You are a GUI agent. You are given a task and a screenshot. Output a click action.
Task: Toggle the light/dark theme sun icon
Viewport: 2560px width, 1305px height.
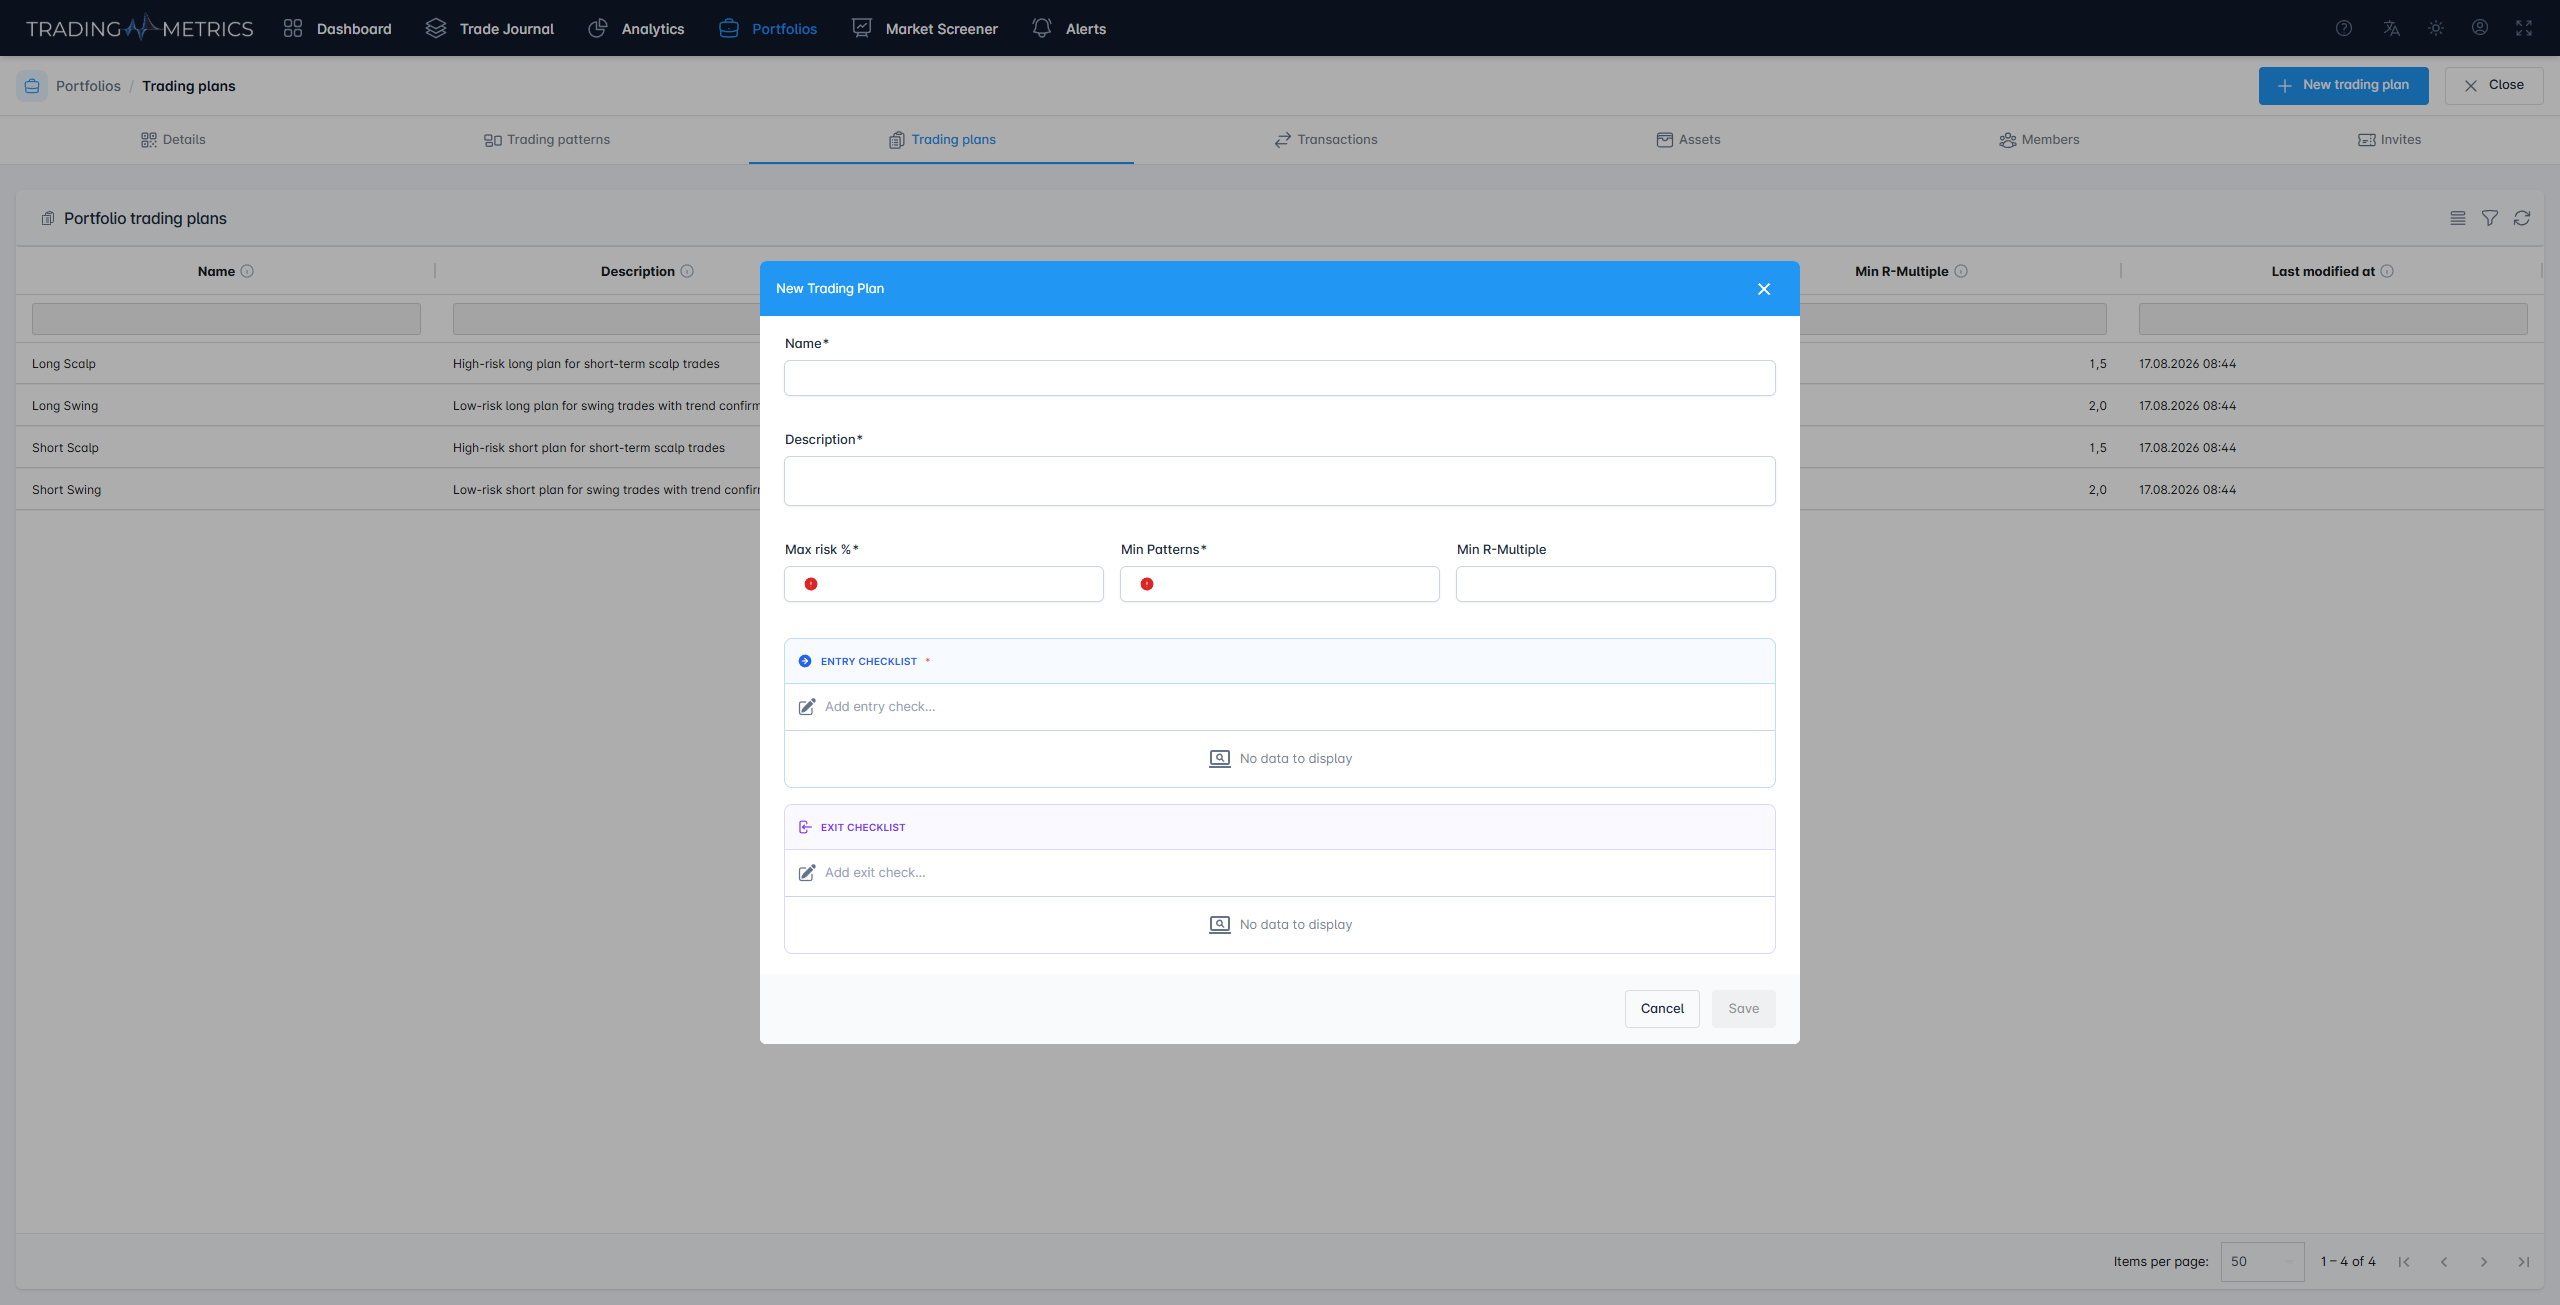[2436, 28]
